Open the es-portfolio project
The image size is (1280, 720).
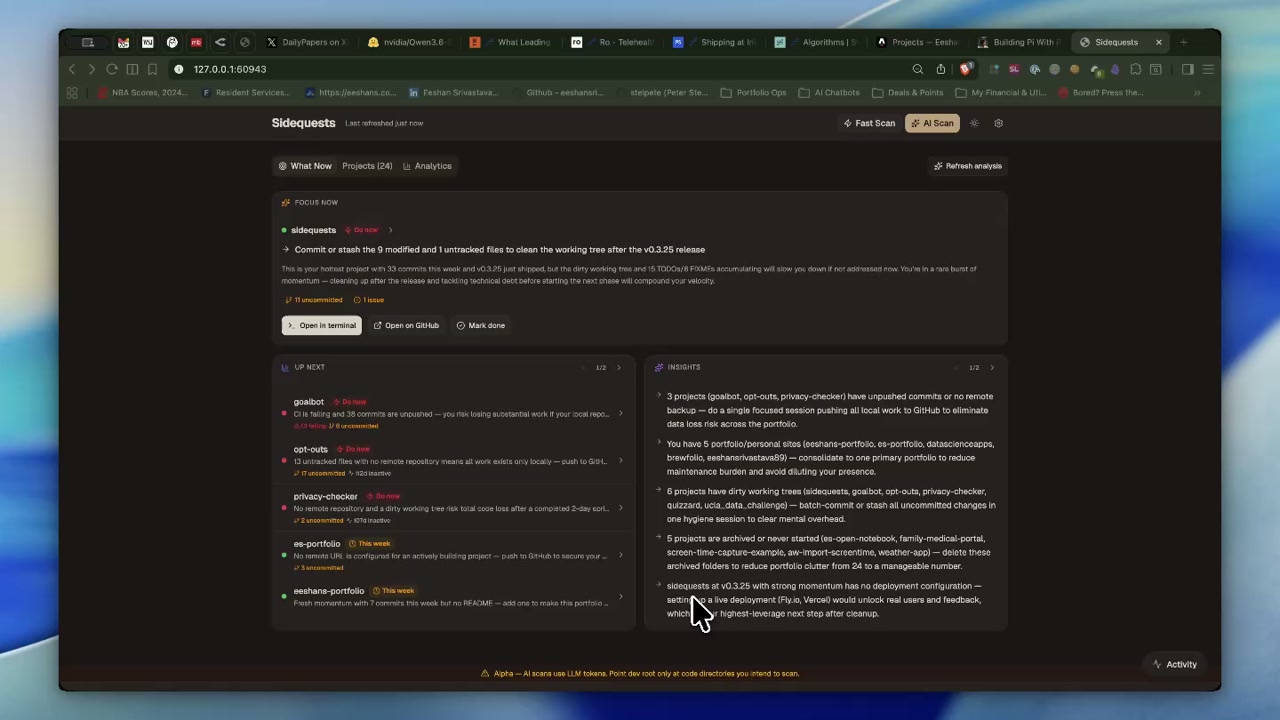316,543
